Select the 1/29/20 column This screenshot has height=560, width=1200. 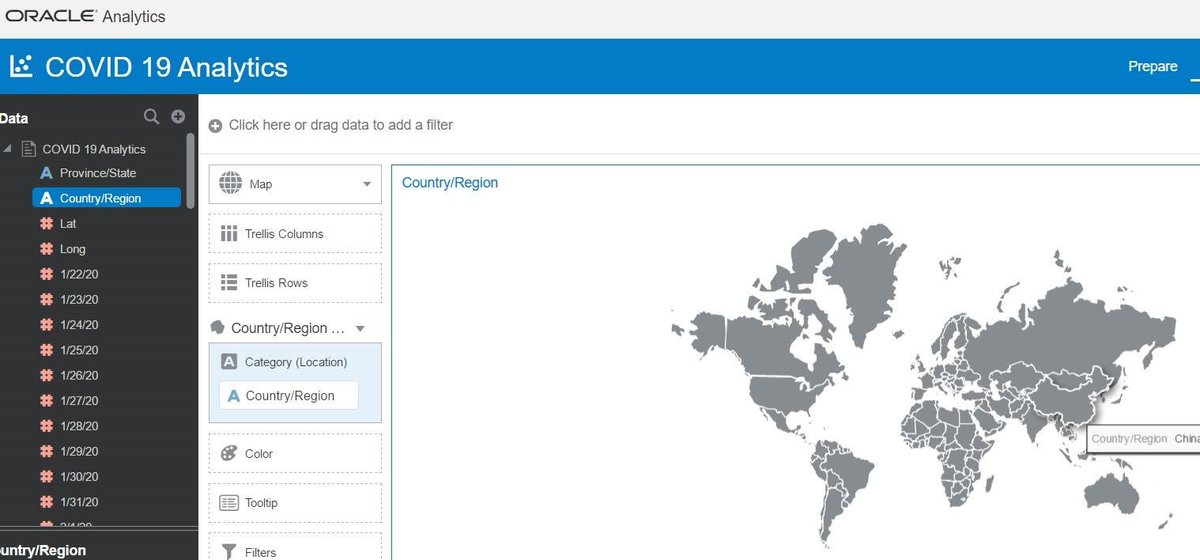79,451
